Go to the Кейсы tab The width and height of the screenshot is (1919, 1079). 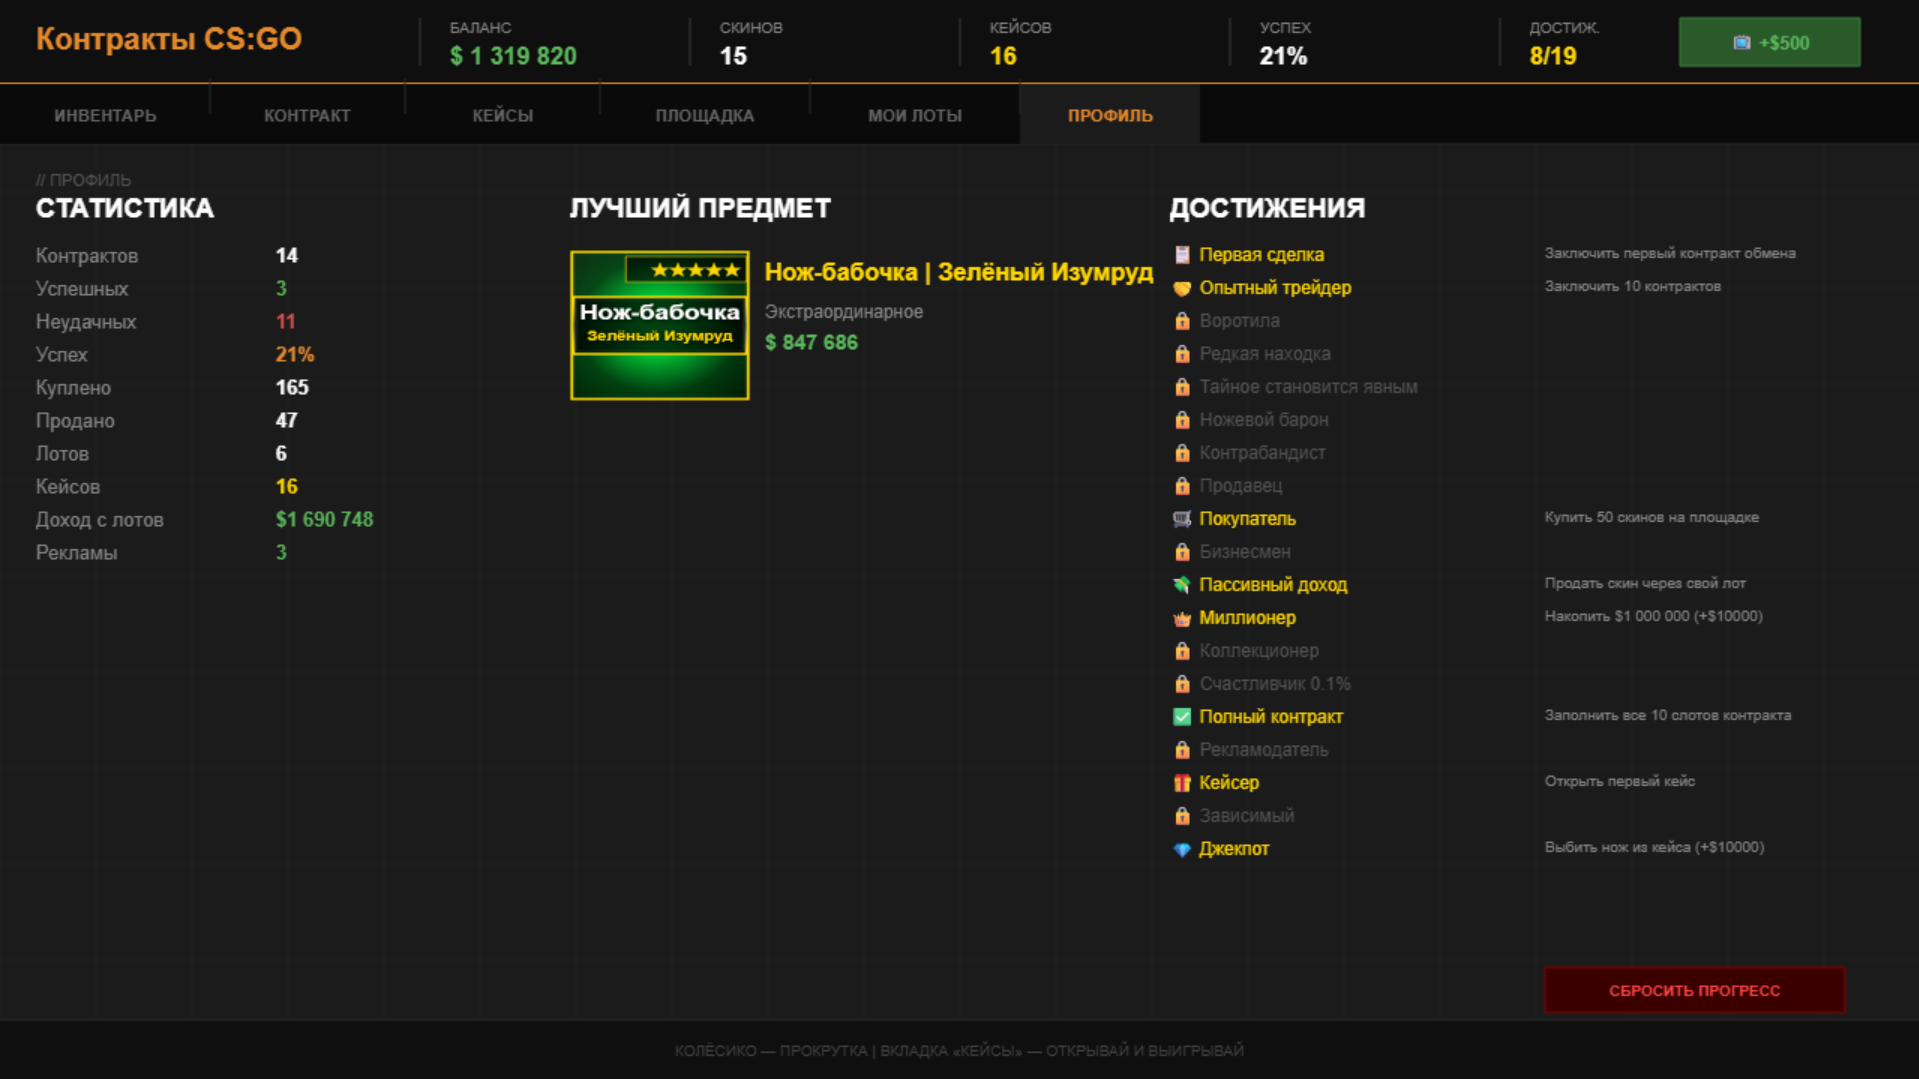(x=502, y=115)
